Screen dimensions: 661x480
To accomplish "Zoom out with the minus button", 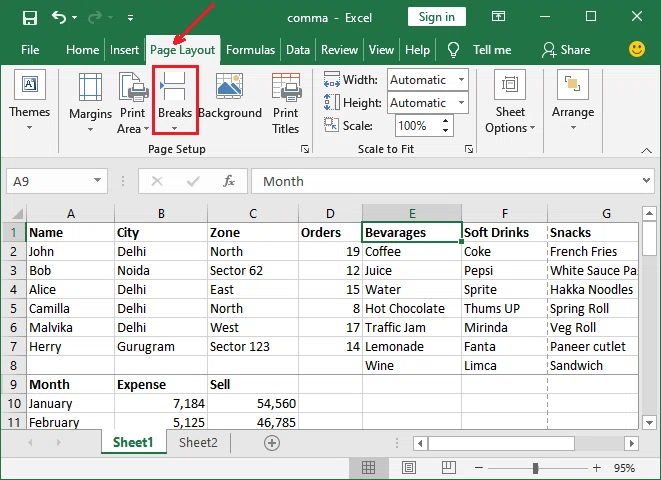I will [x=478, y=468].
